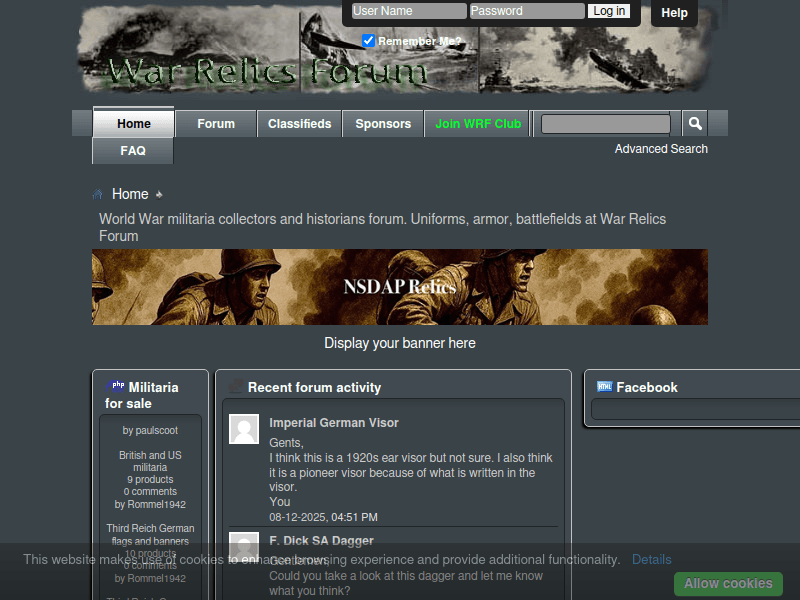Click the Password input field

[x=527, y=11]
